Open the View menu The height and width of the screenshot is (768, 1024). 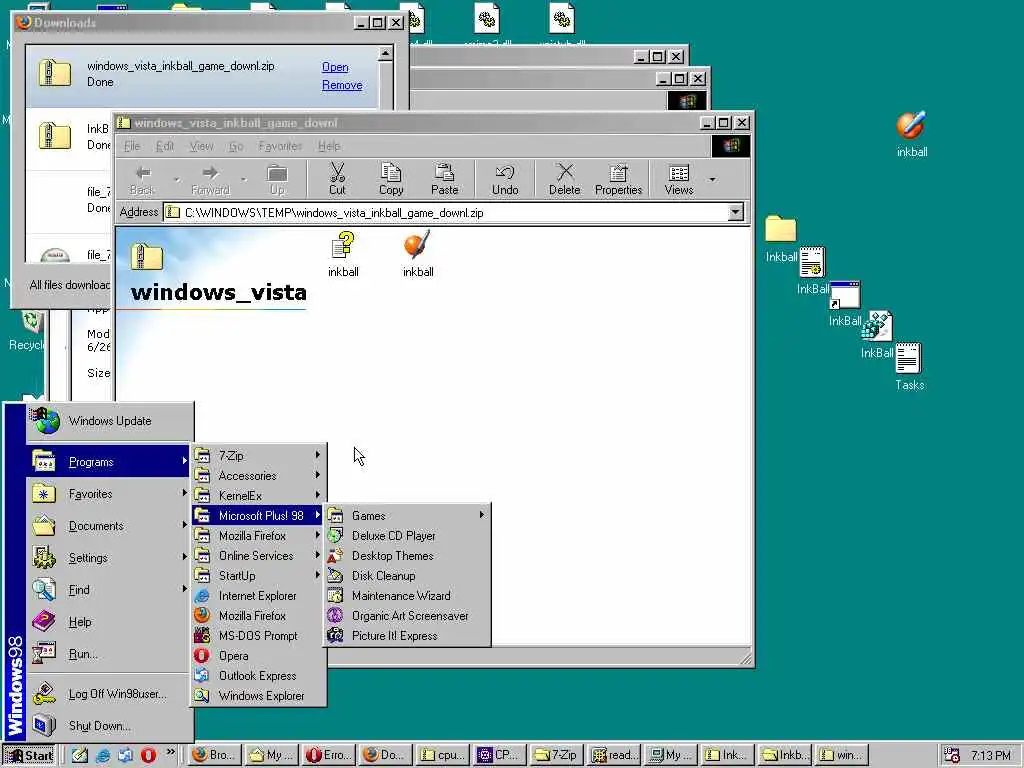pos(201,146)
